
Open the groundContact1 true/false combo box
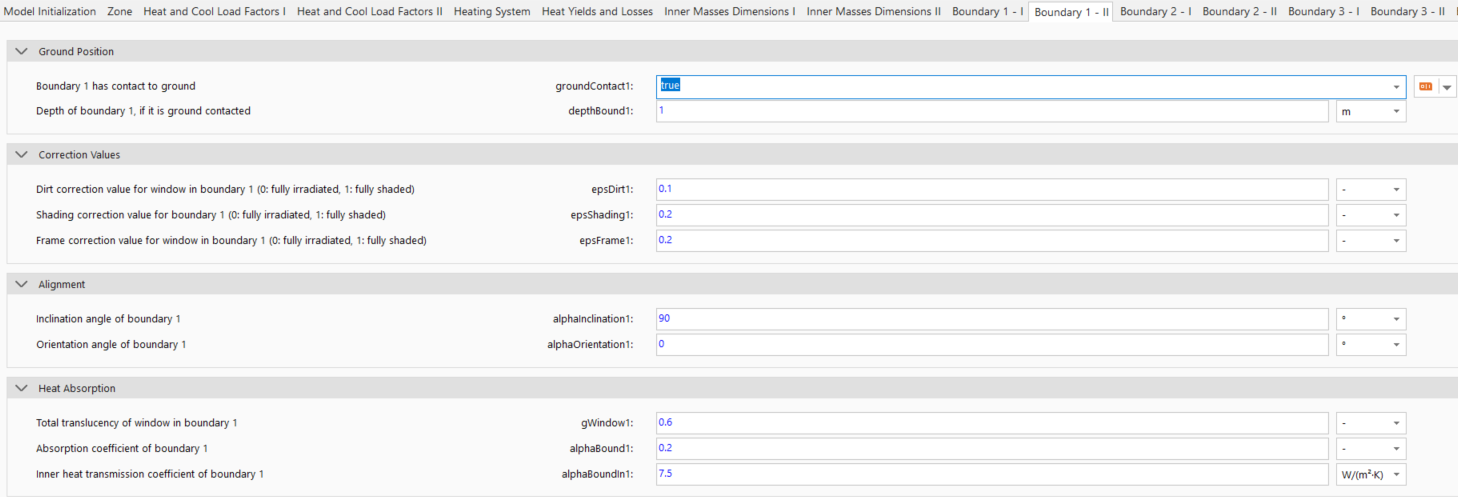[1031, 86]
